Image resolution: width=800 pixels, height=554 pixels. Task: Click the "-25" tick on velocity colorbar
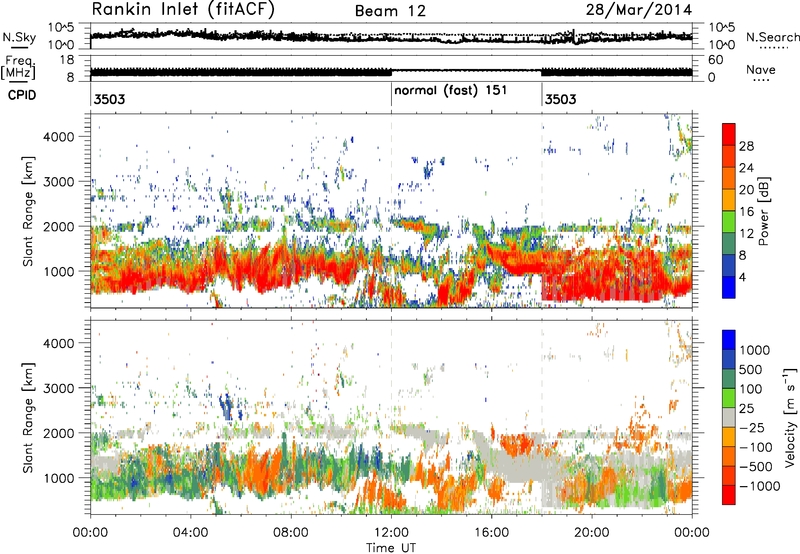[751, 427]
